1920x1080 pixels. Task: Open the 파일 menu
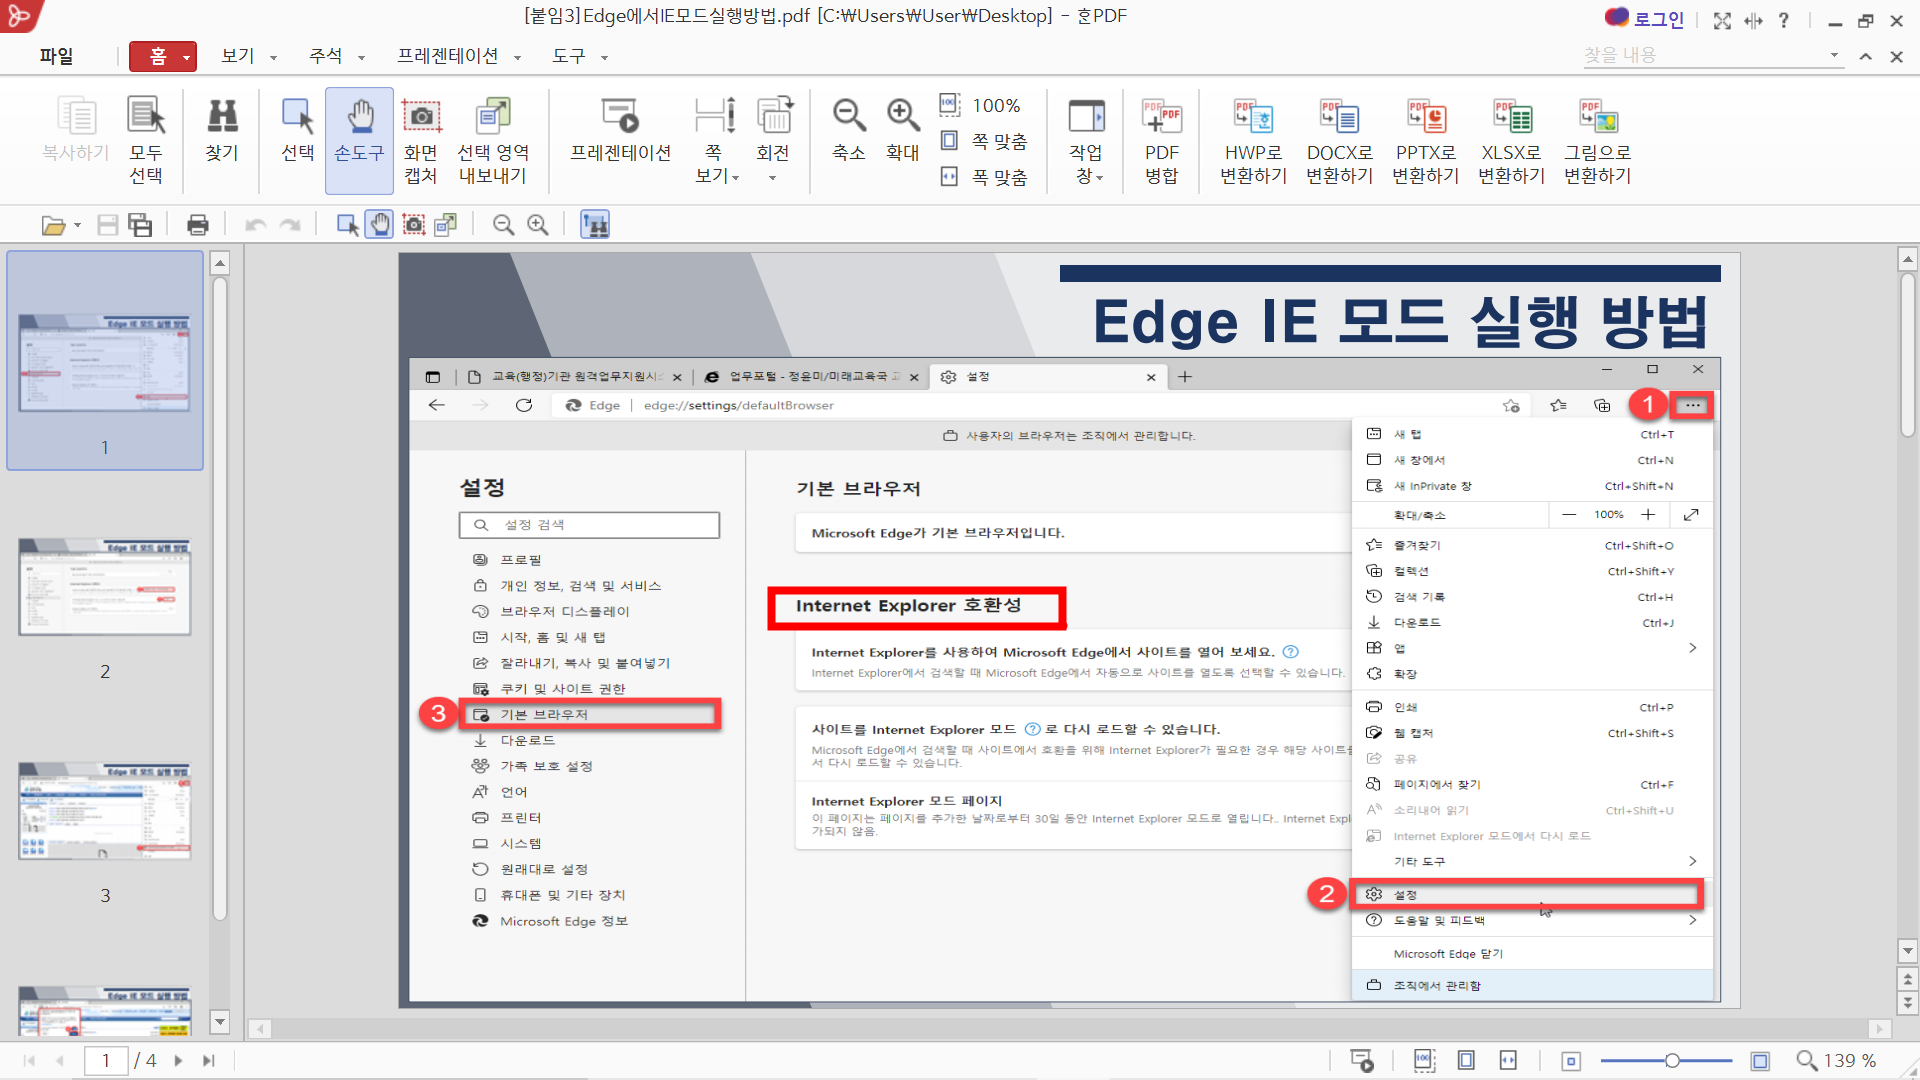tap(56, 56)
